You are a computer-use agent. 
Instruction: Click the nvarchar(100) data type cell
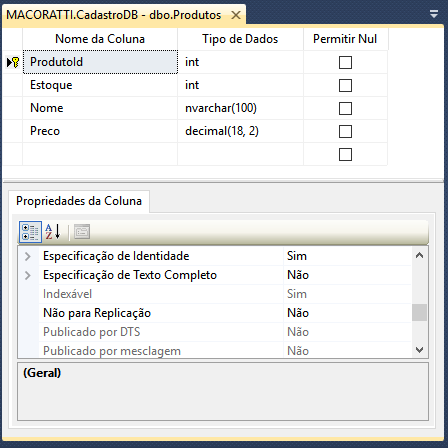[x=240, y=108]
